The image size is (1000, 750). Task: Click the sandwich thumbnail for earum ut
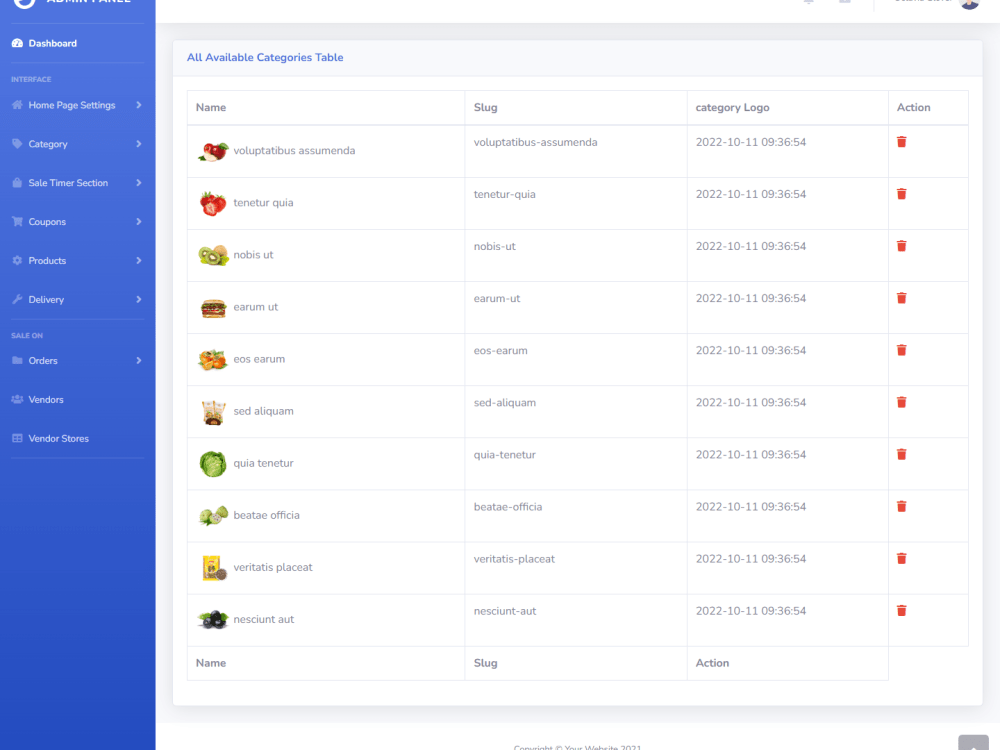213,308
